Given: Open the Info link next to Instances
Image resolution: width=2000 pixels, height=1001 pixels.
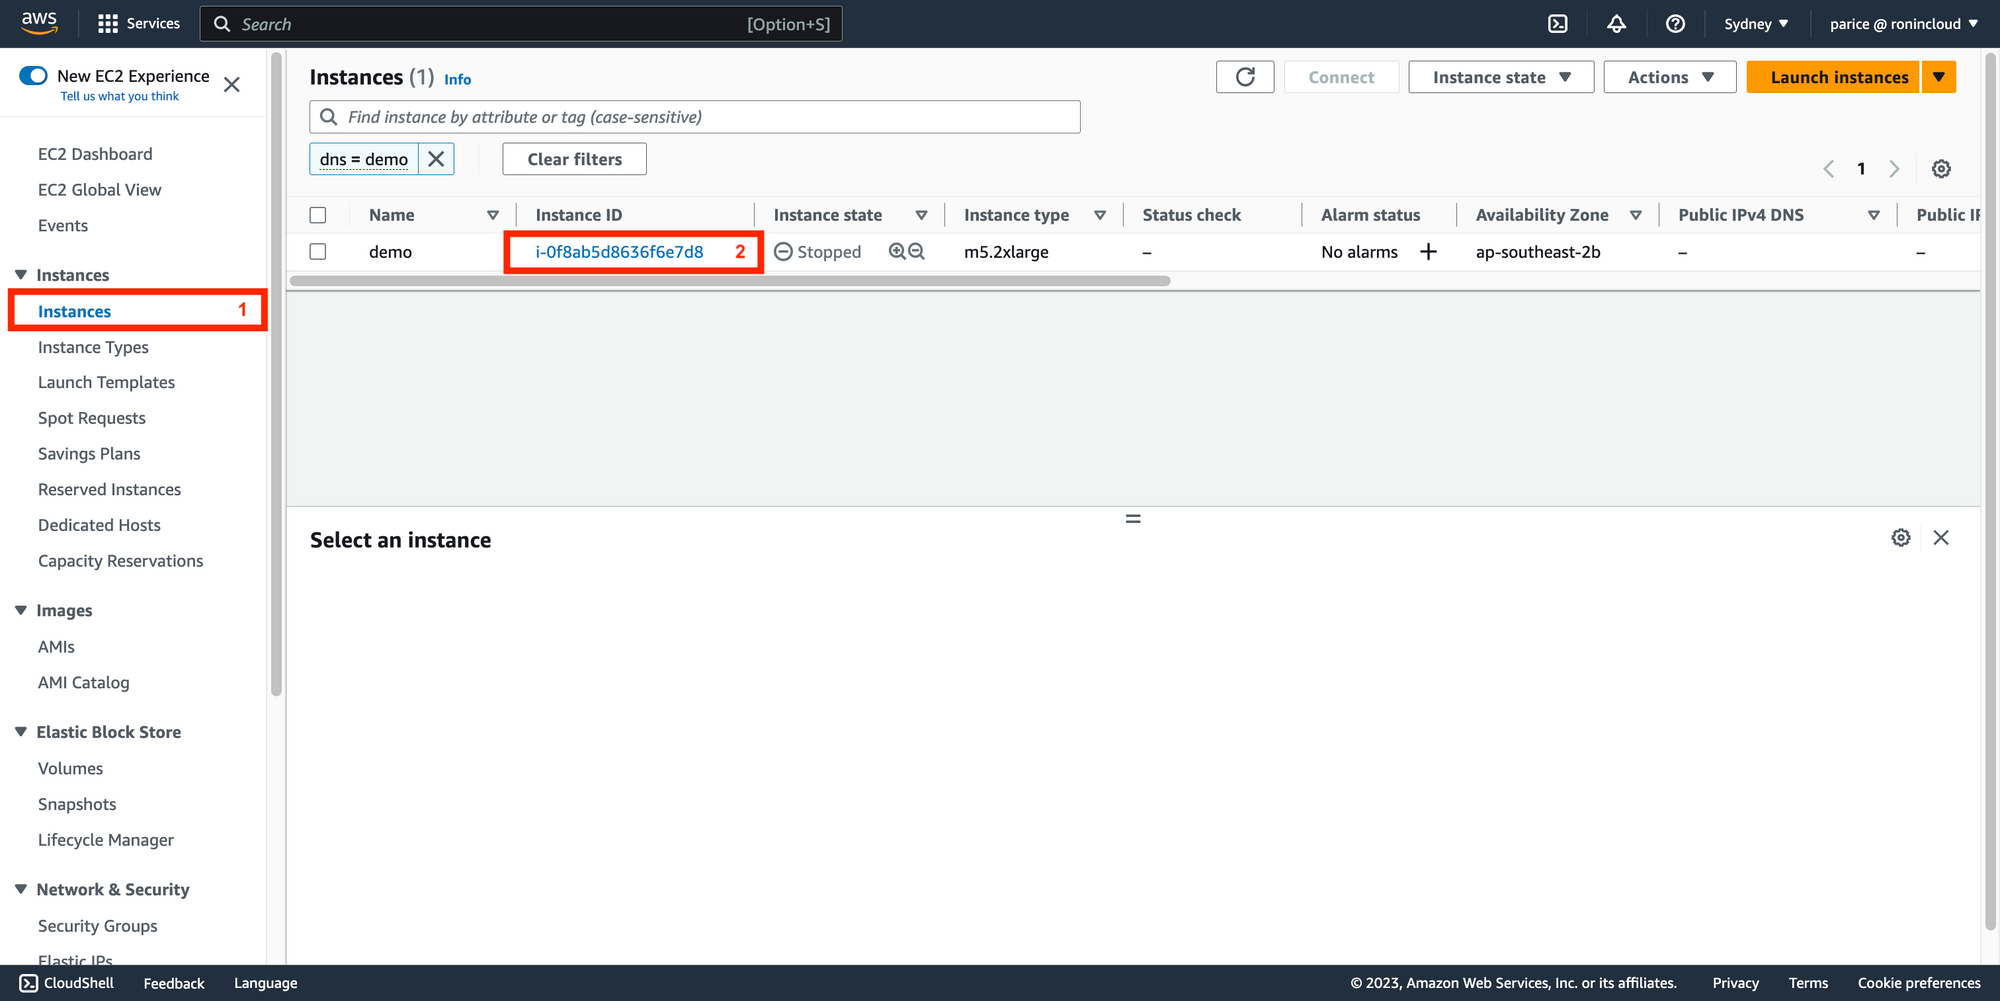Looking at the screenshot, I should coord(457,79).
